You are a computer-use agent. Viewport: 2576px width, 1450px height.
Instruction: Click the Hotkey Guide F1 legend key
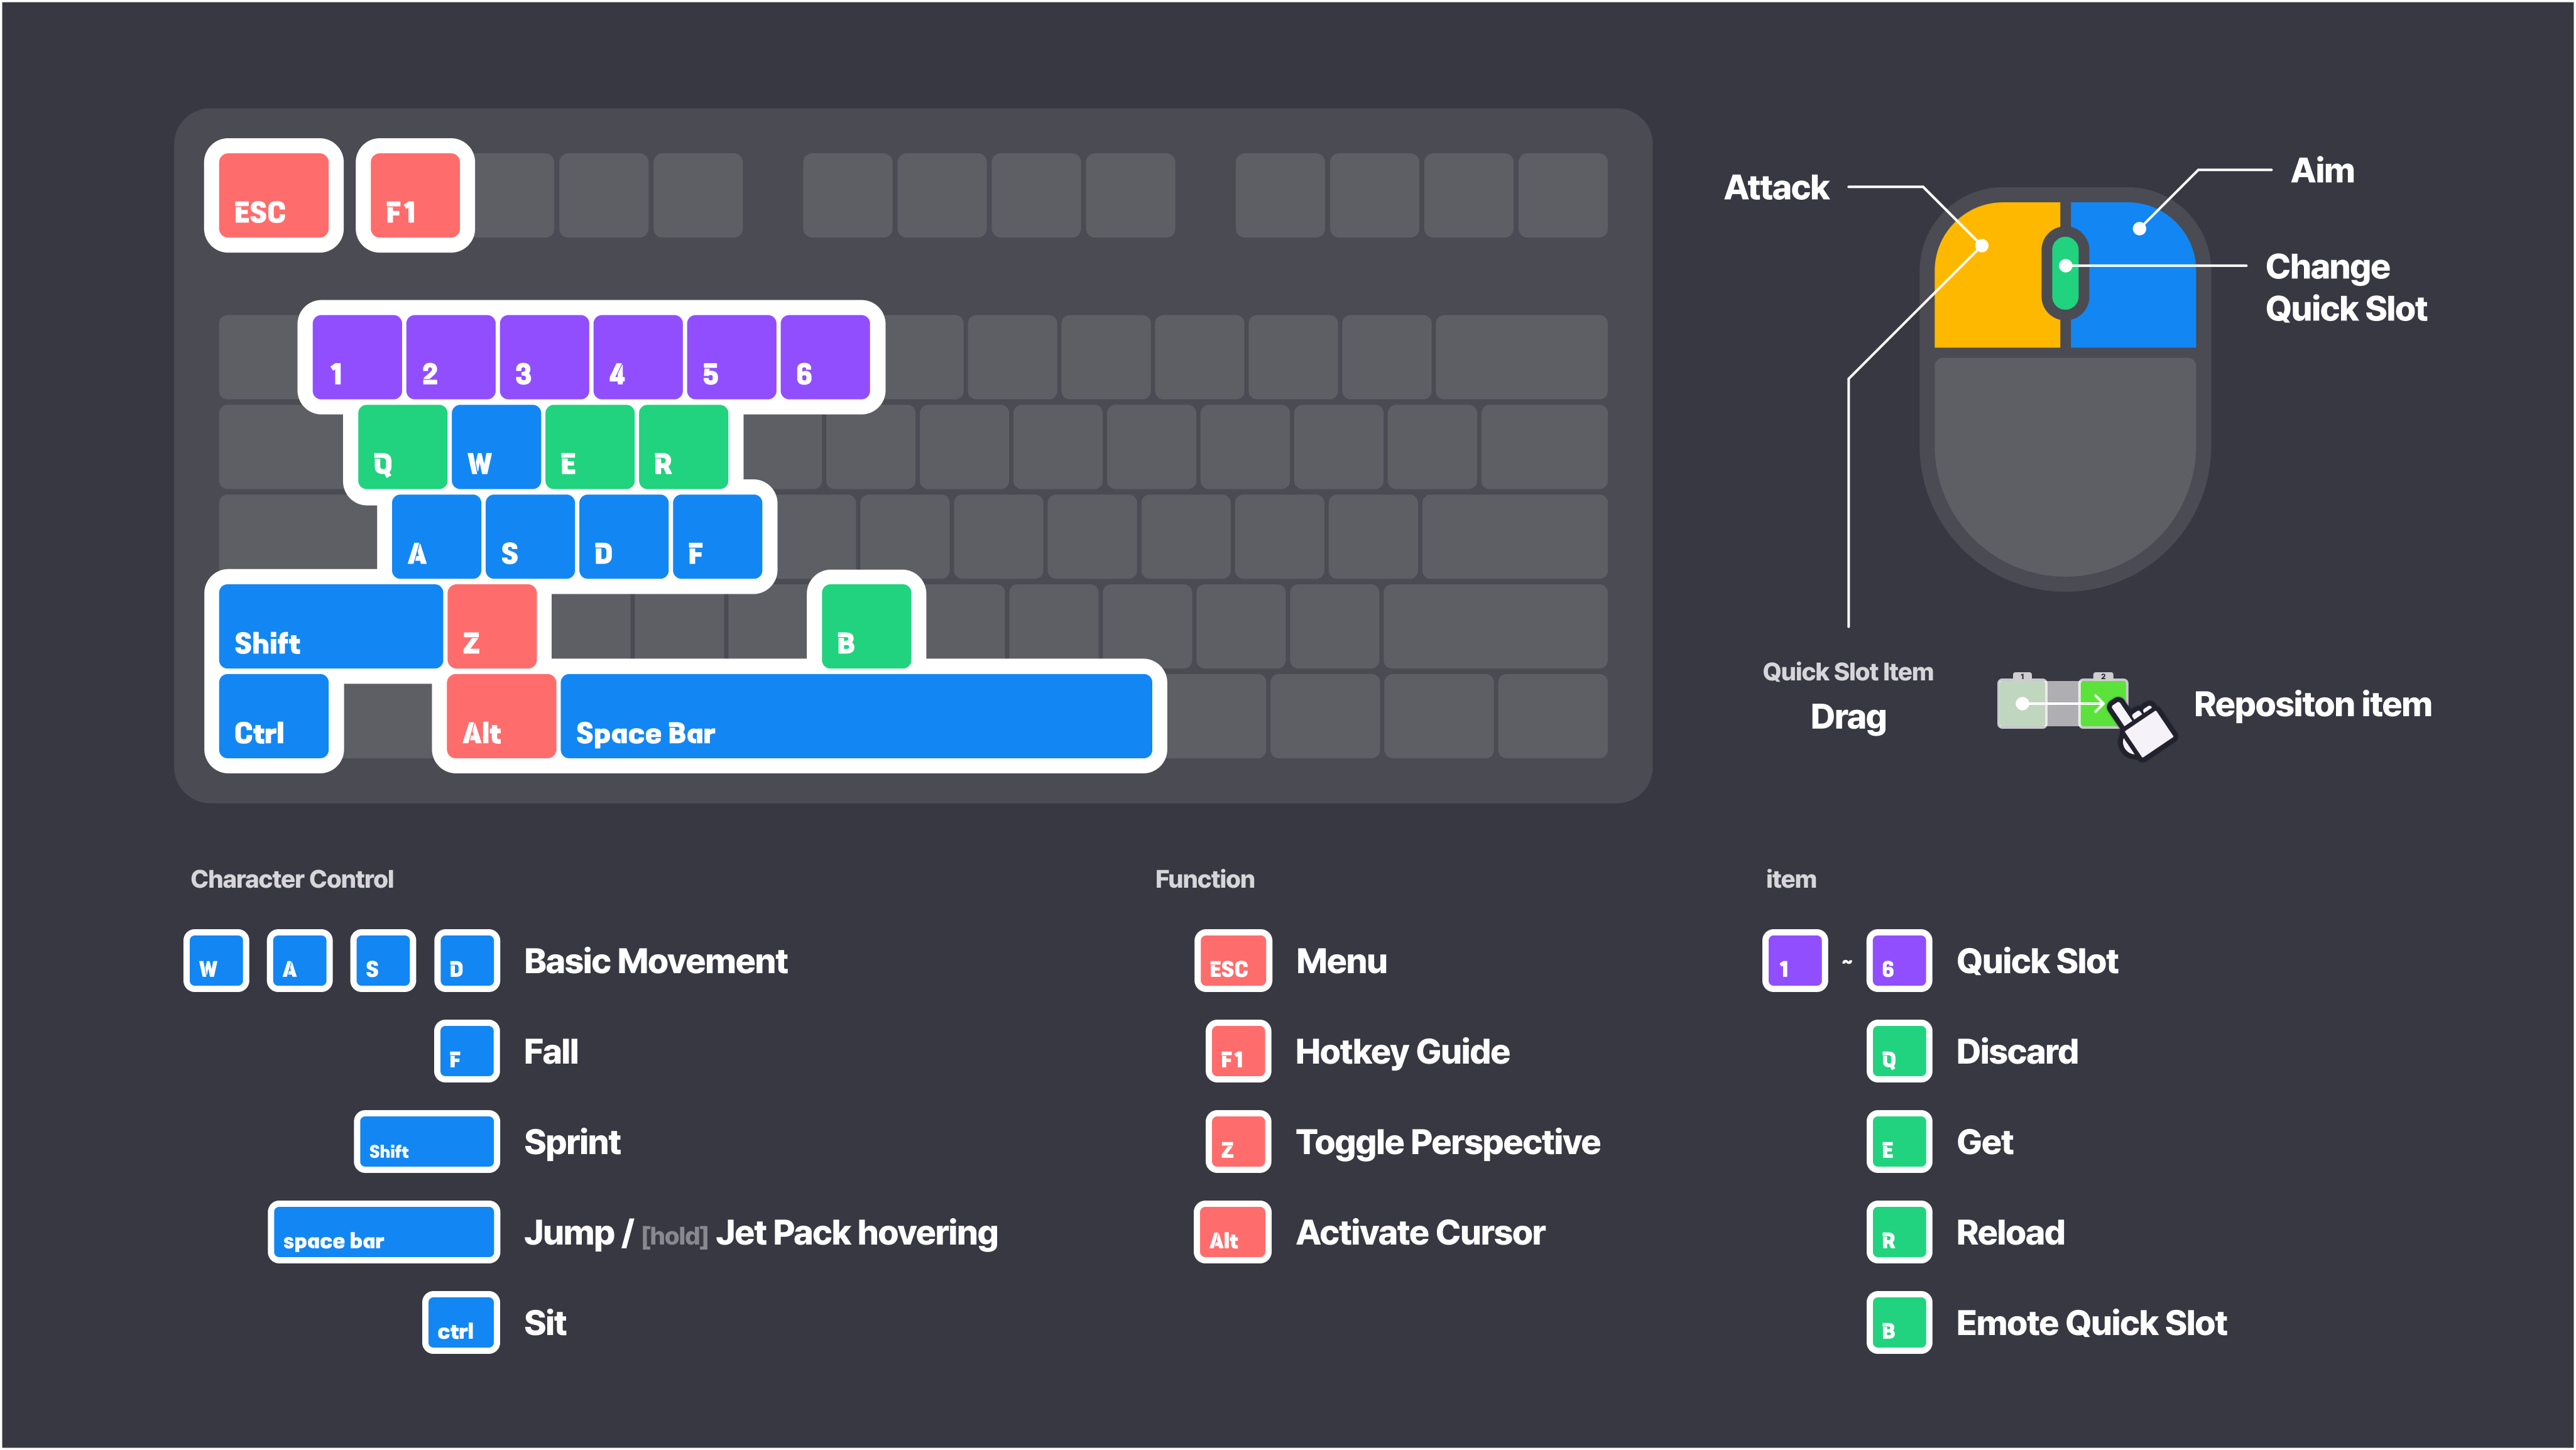pyautogui.click(x=1238, y=1051)
